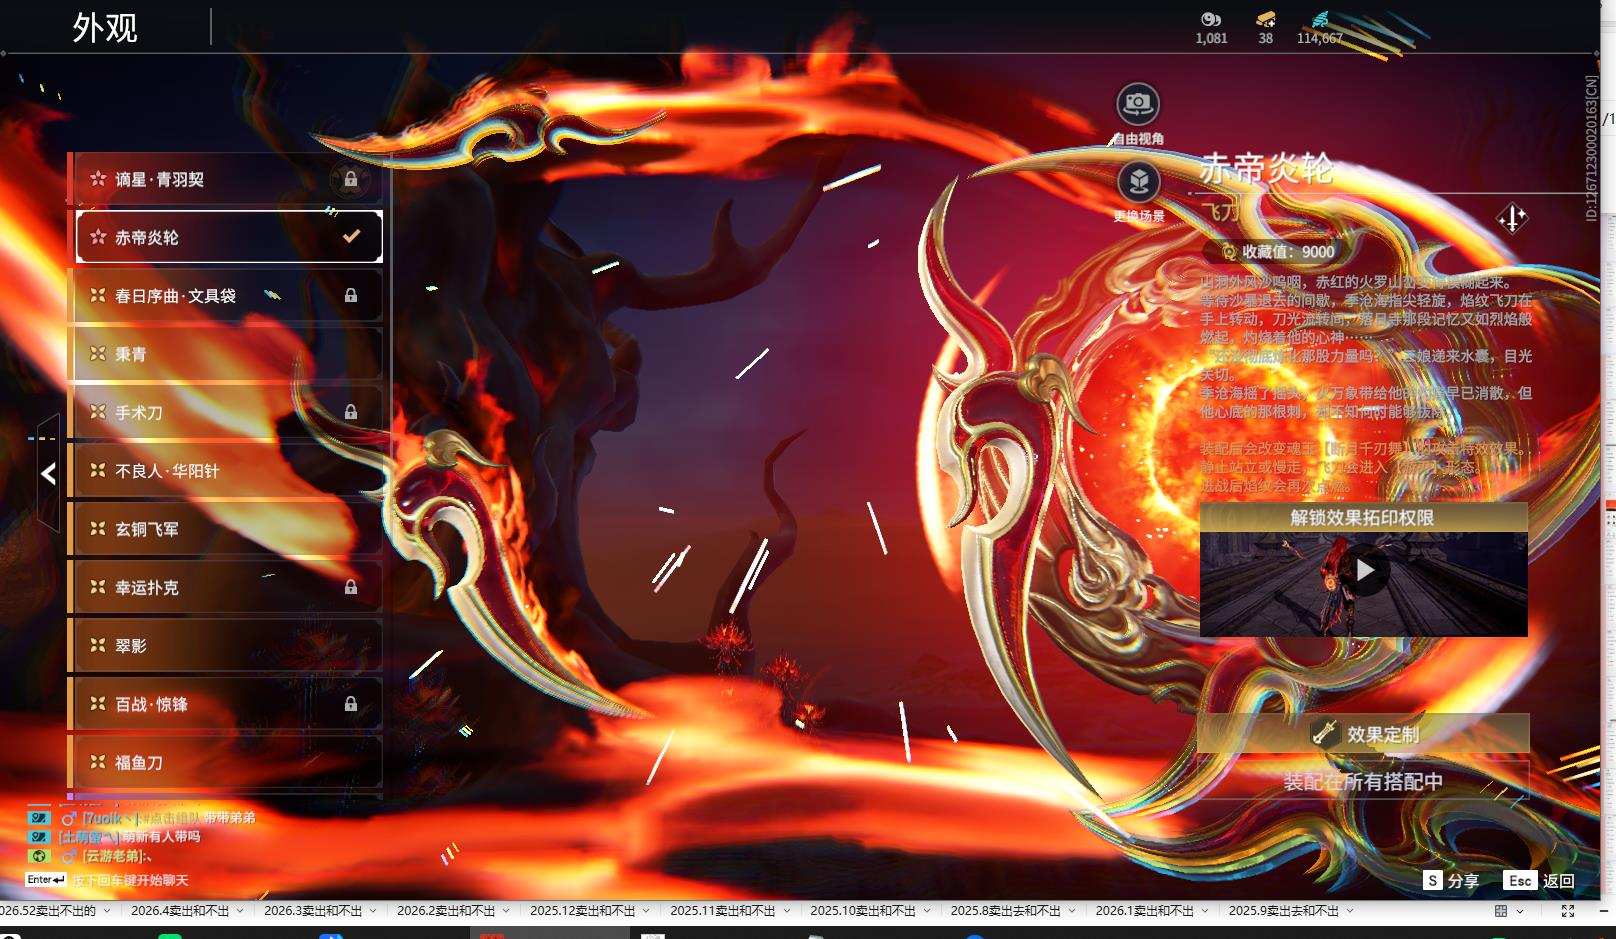The image size is (1616, 939).
Task: Switch to sheet tab 2026.4卖出和不出
Action: (180, 911)
